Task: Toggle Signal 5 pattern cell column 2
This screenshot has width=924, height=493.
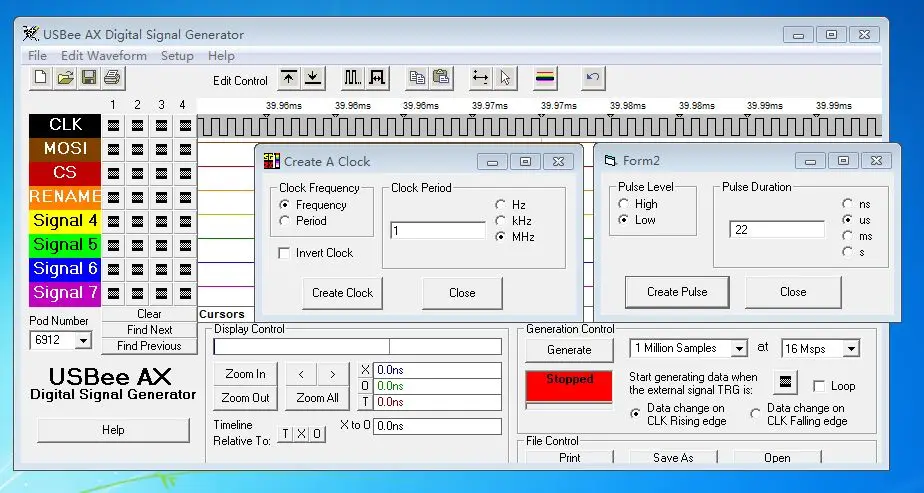Action: 137,246
